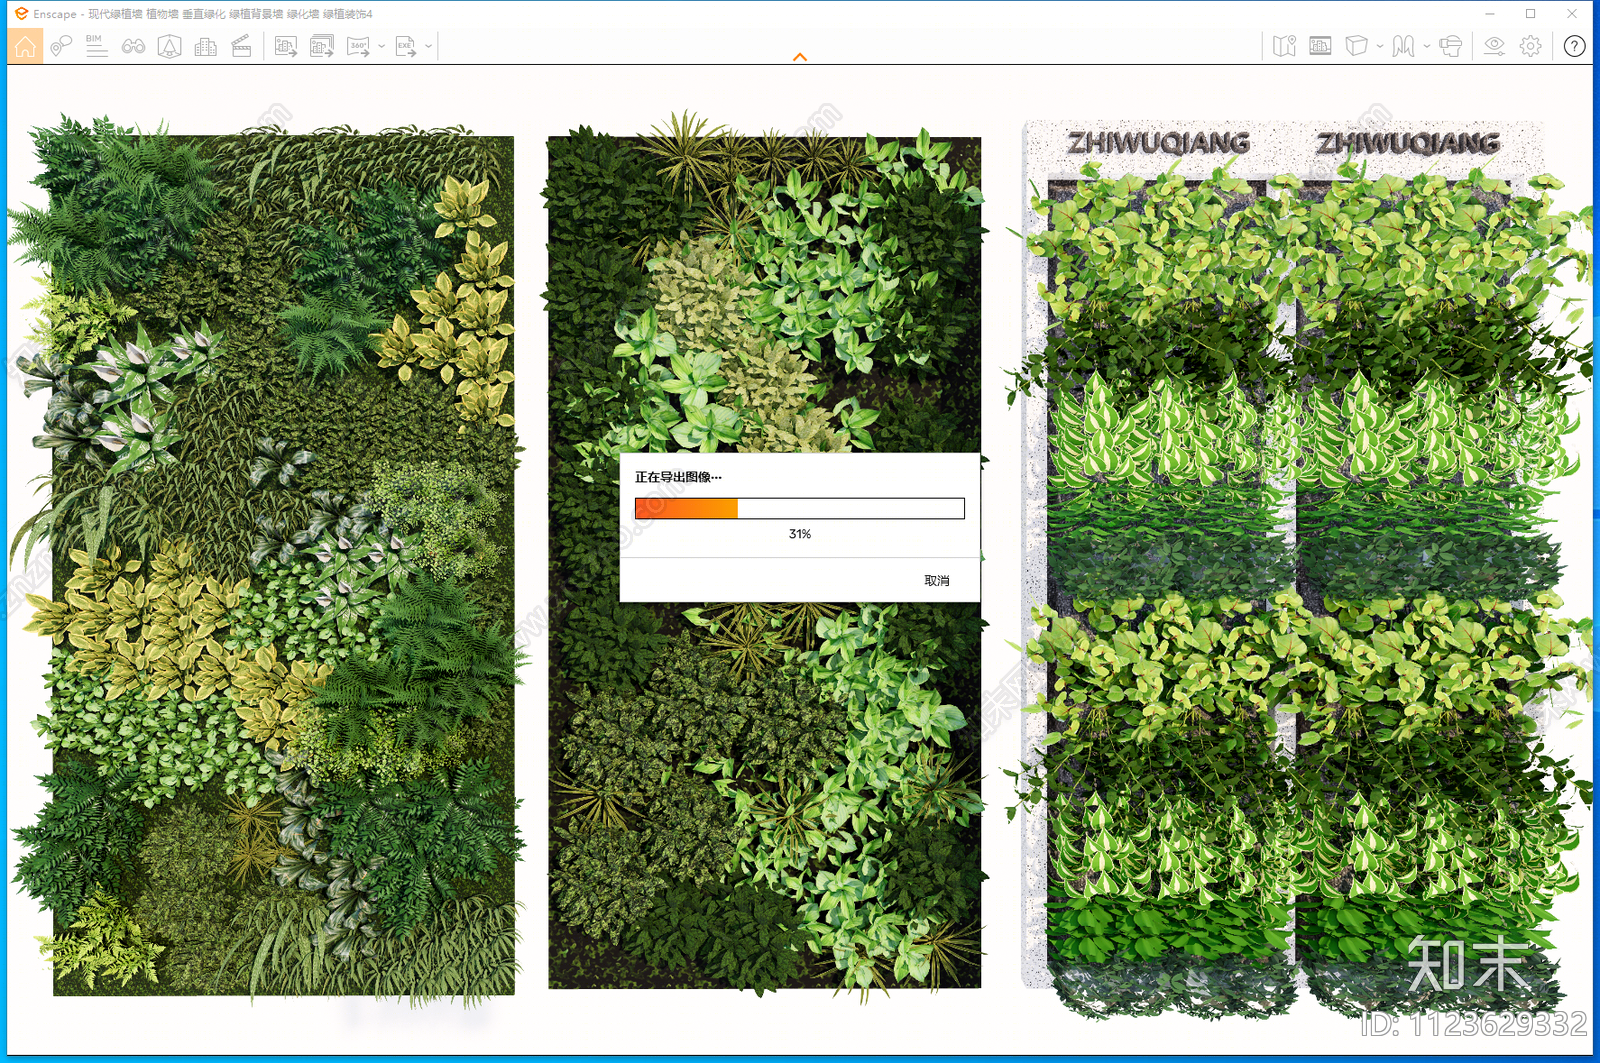Expand the projection cube dropdown arrow

tap(1380, 46)
